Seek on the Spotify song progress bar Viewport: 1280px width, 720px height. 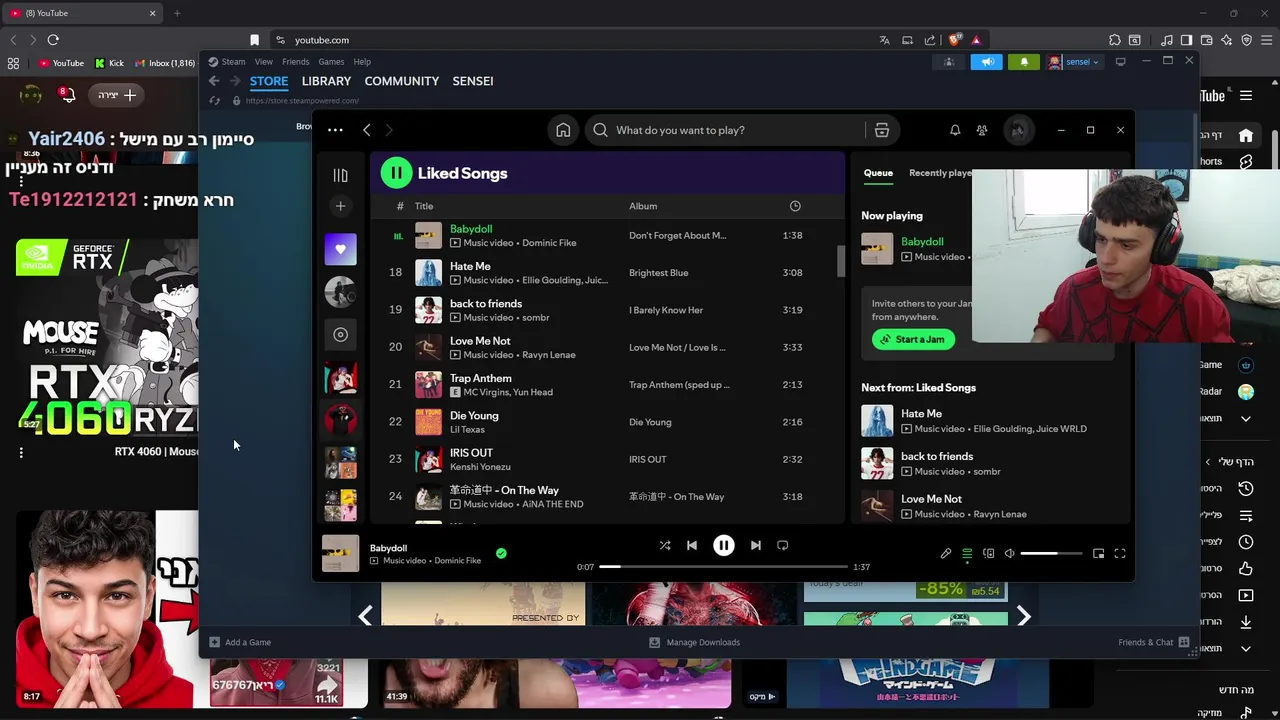click(x=724, y=566)
